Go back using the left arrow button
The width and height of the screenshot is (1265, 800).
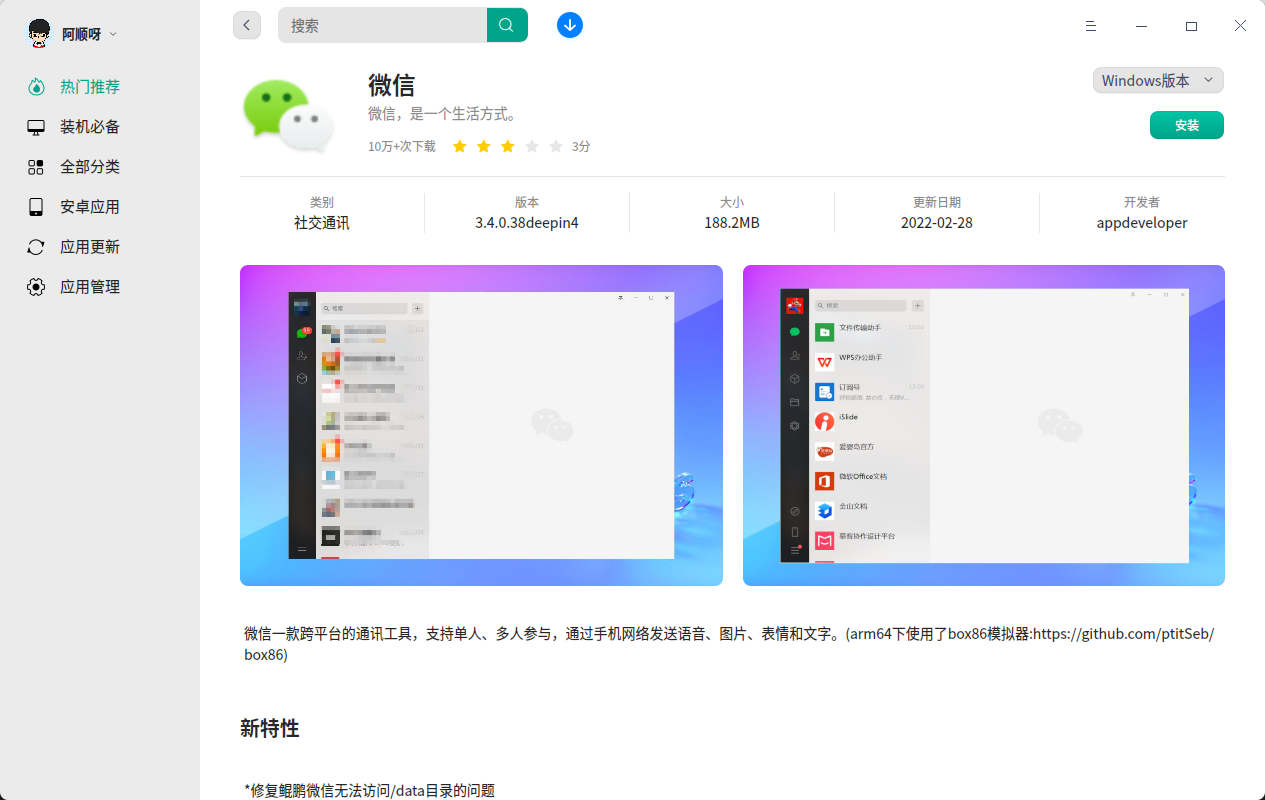pos(247,24)
